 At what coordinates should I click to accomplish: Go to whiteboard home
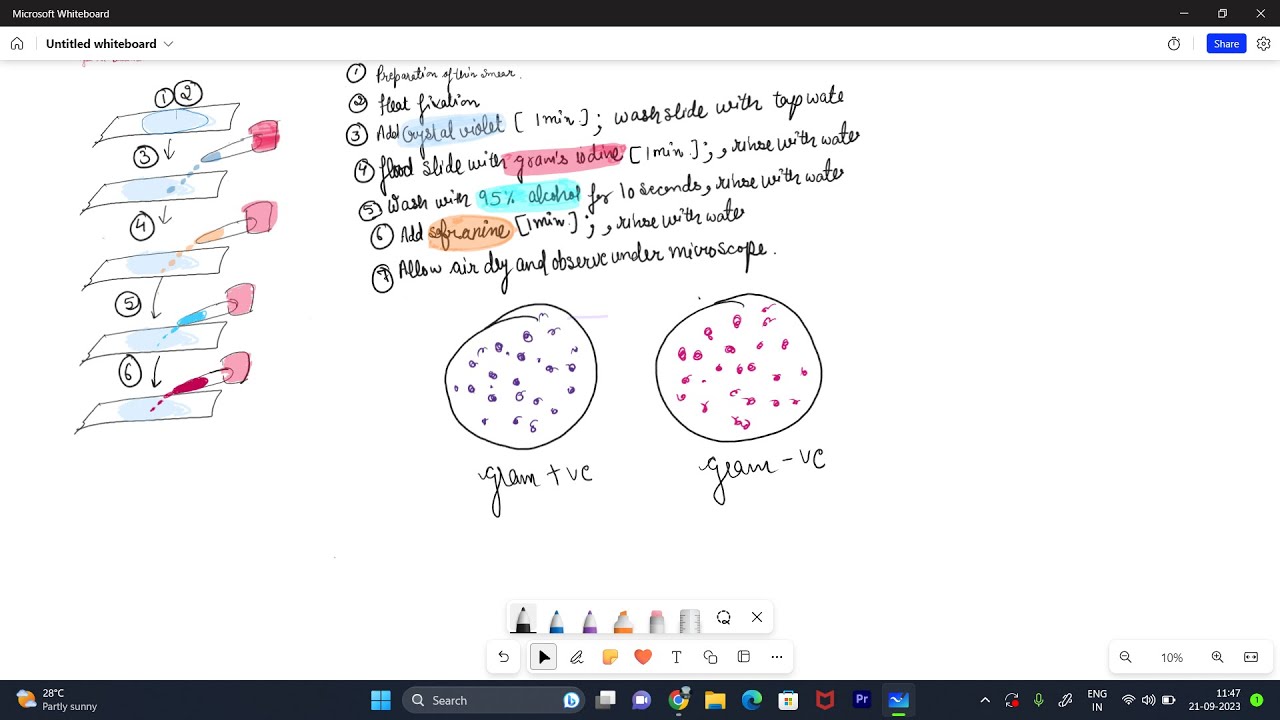click(17, 44)
